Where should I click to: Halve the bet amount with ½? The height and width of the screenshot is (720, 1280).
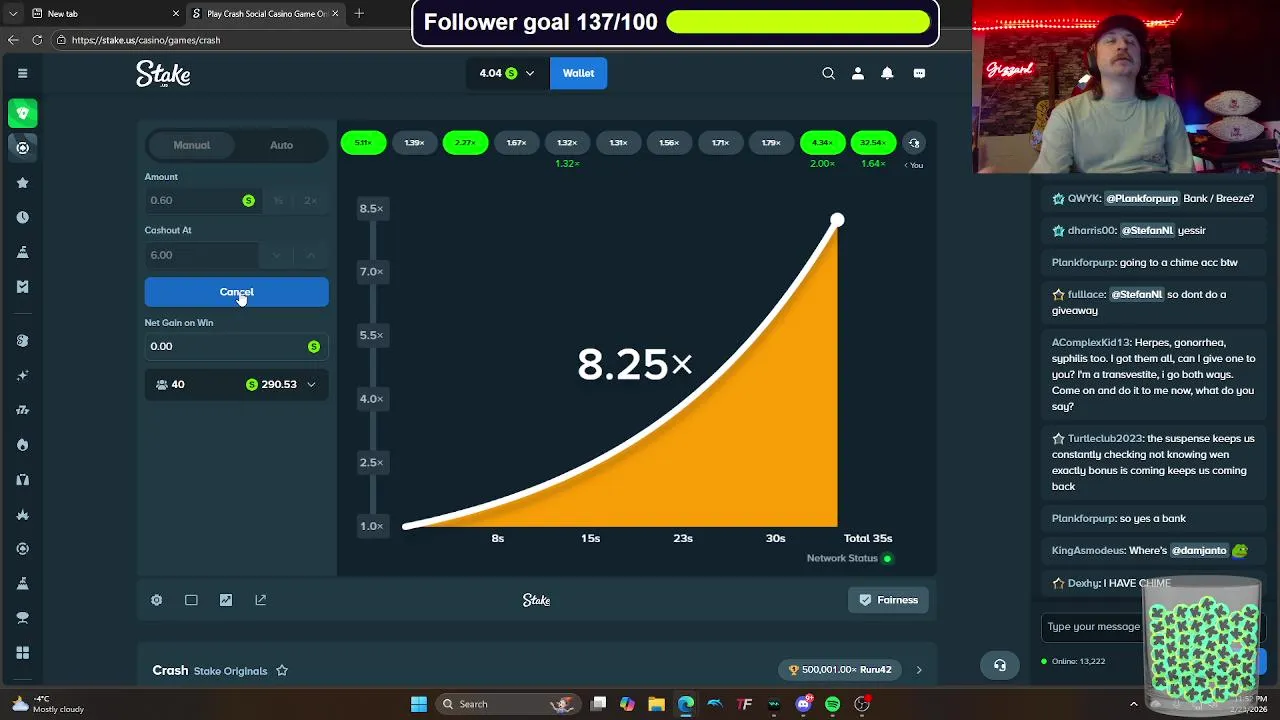pos(278,200)
